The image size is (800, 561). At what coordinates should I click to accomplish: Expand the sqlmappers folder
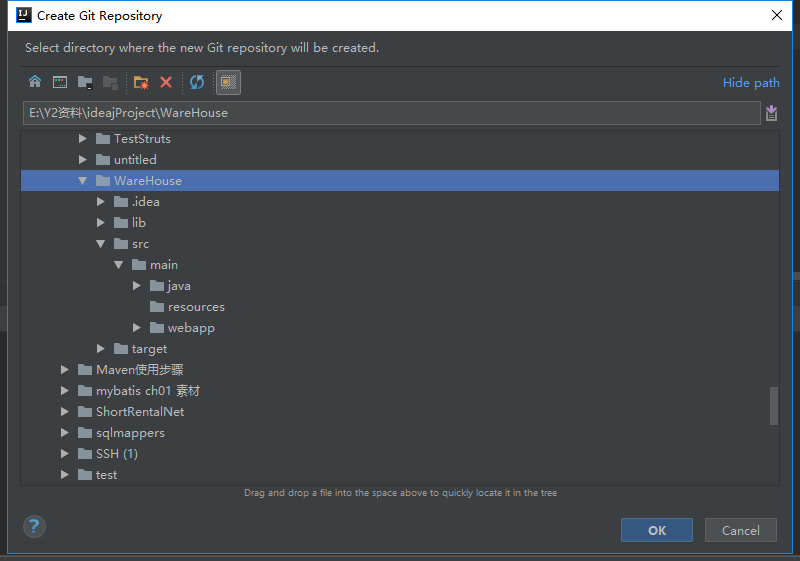(x=64, y=432)
